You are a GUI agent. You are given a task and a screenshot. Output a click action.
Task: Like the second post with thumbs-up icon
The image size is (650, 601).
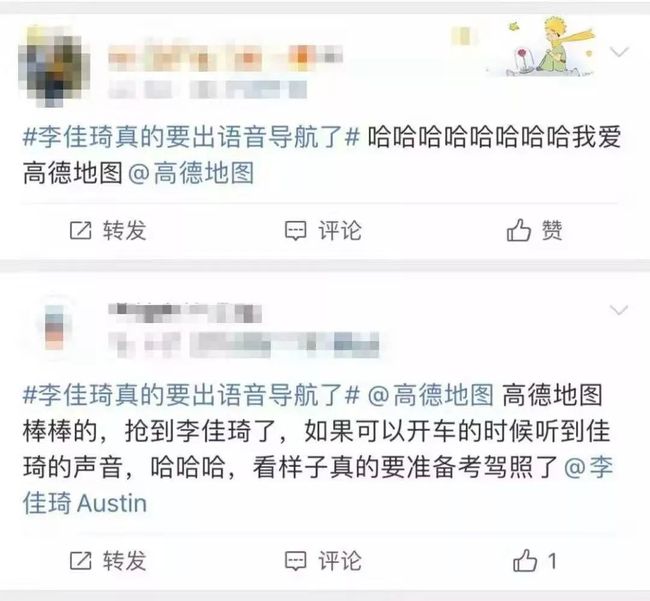pyautogui.click(x=525, y=560)
